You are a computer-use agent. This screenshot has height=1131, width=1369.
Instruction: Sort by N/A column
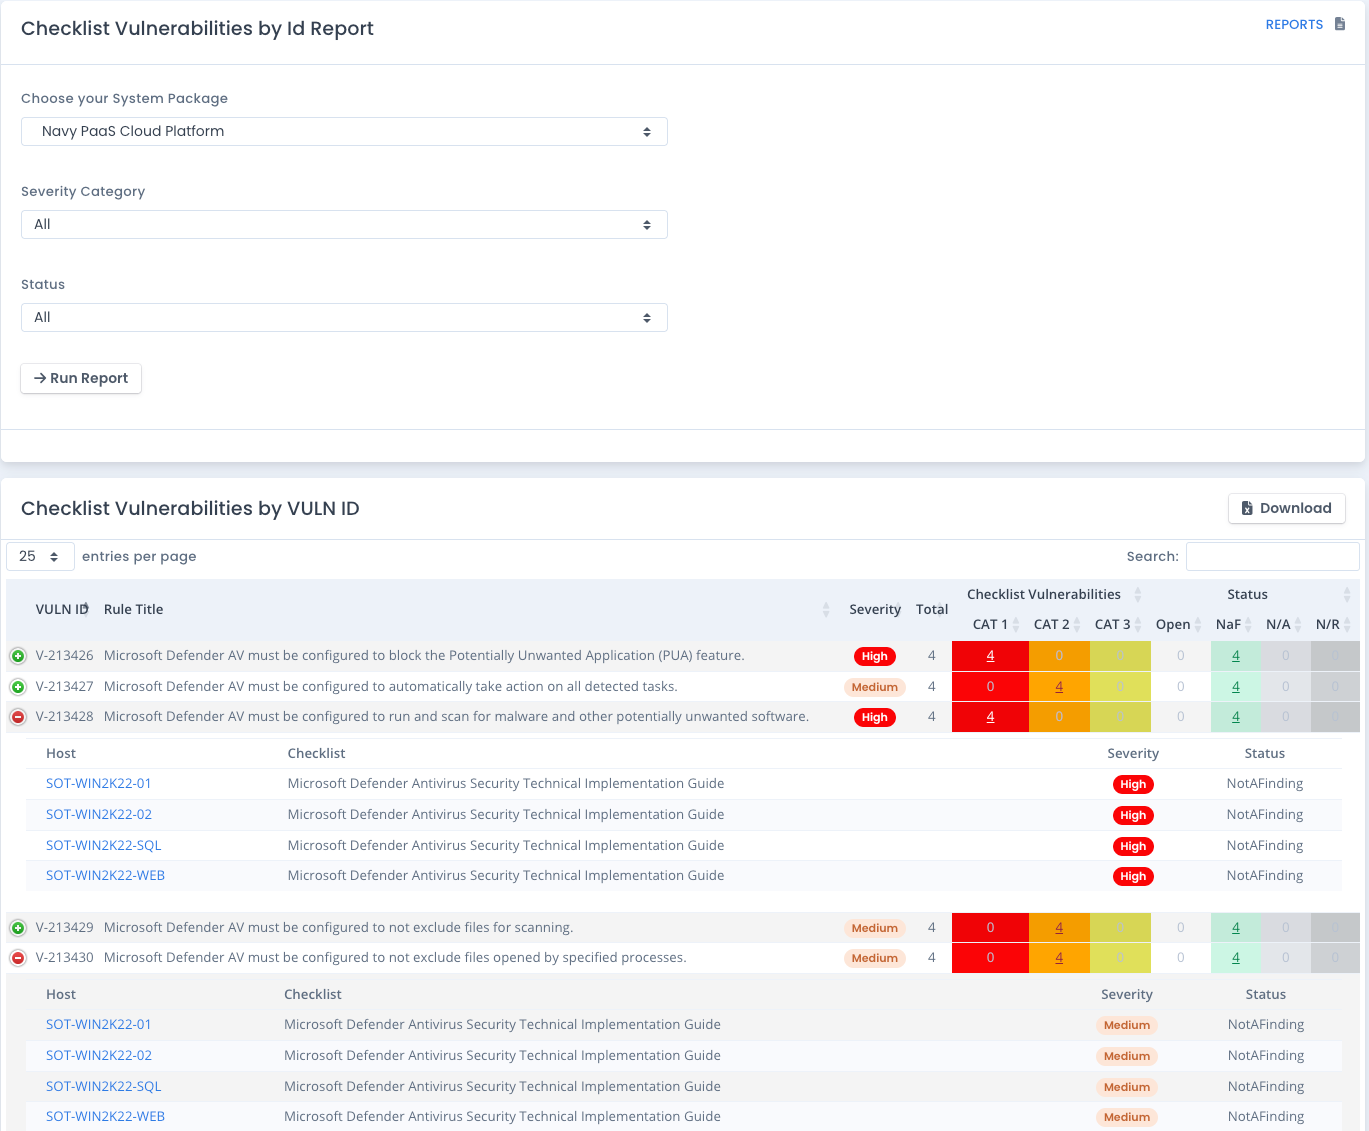tap(1283, 624)
